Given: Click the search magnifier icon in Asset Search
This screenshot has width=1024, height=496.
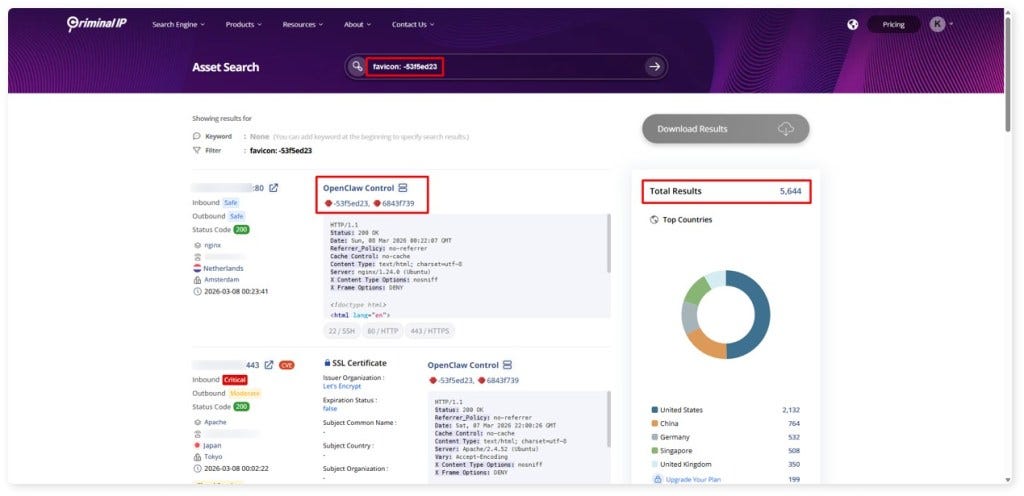Looking at the screenshot, I should pos(356,67).
